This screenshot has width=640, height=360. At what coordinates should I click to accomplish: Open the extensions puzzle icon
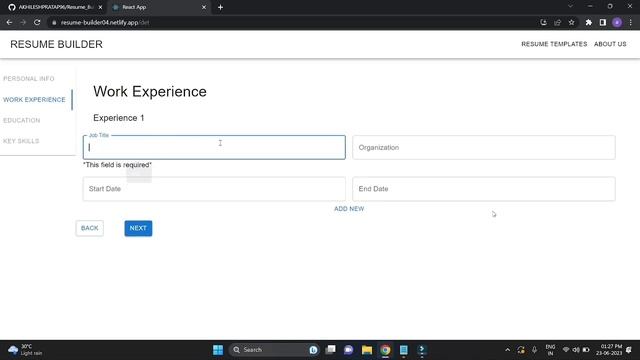click(589, 22)
